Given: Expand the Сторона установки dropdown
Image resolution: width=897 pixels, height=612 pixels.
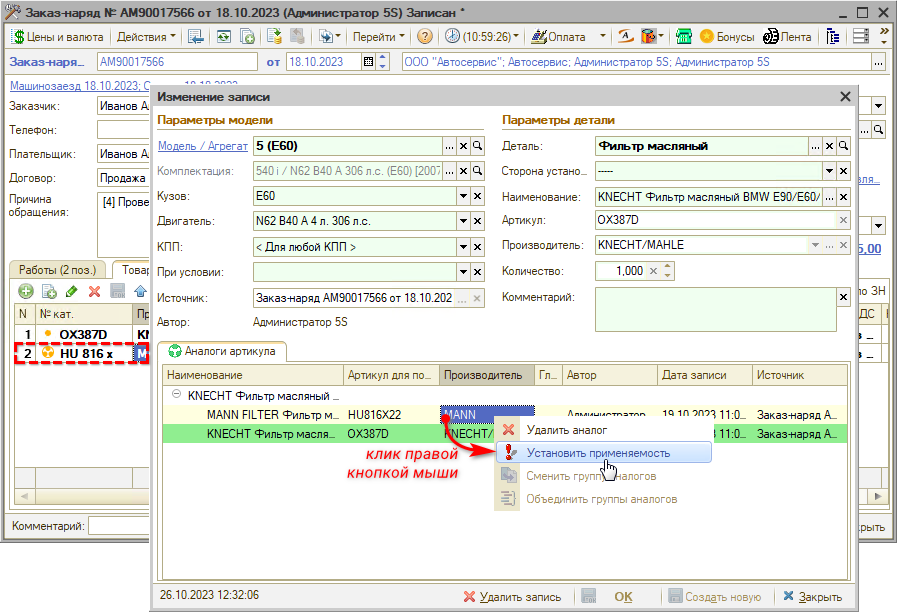Looking at the screenshot, I should click(829, 171).
